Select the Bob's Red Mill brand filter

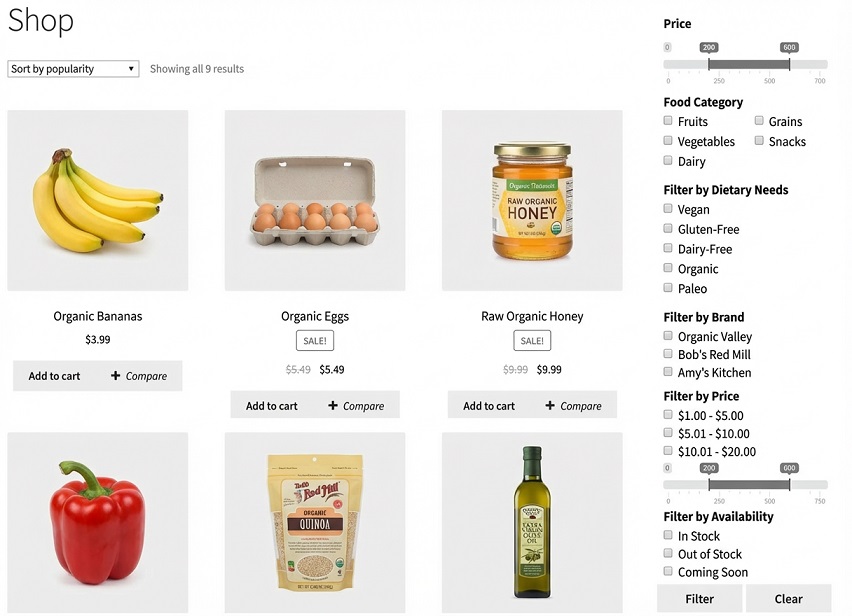point(668,354)
